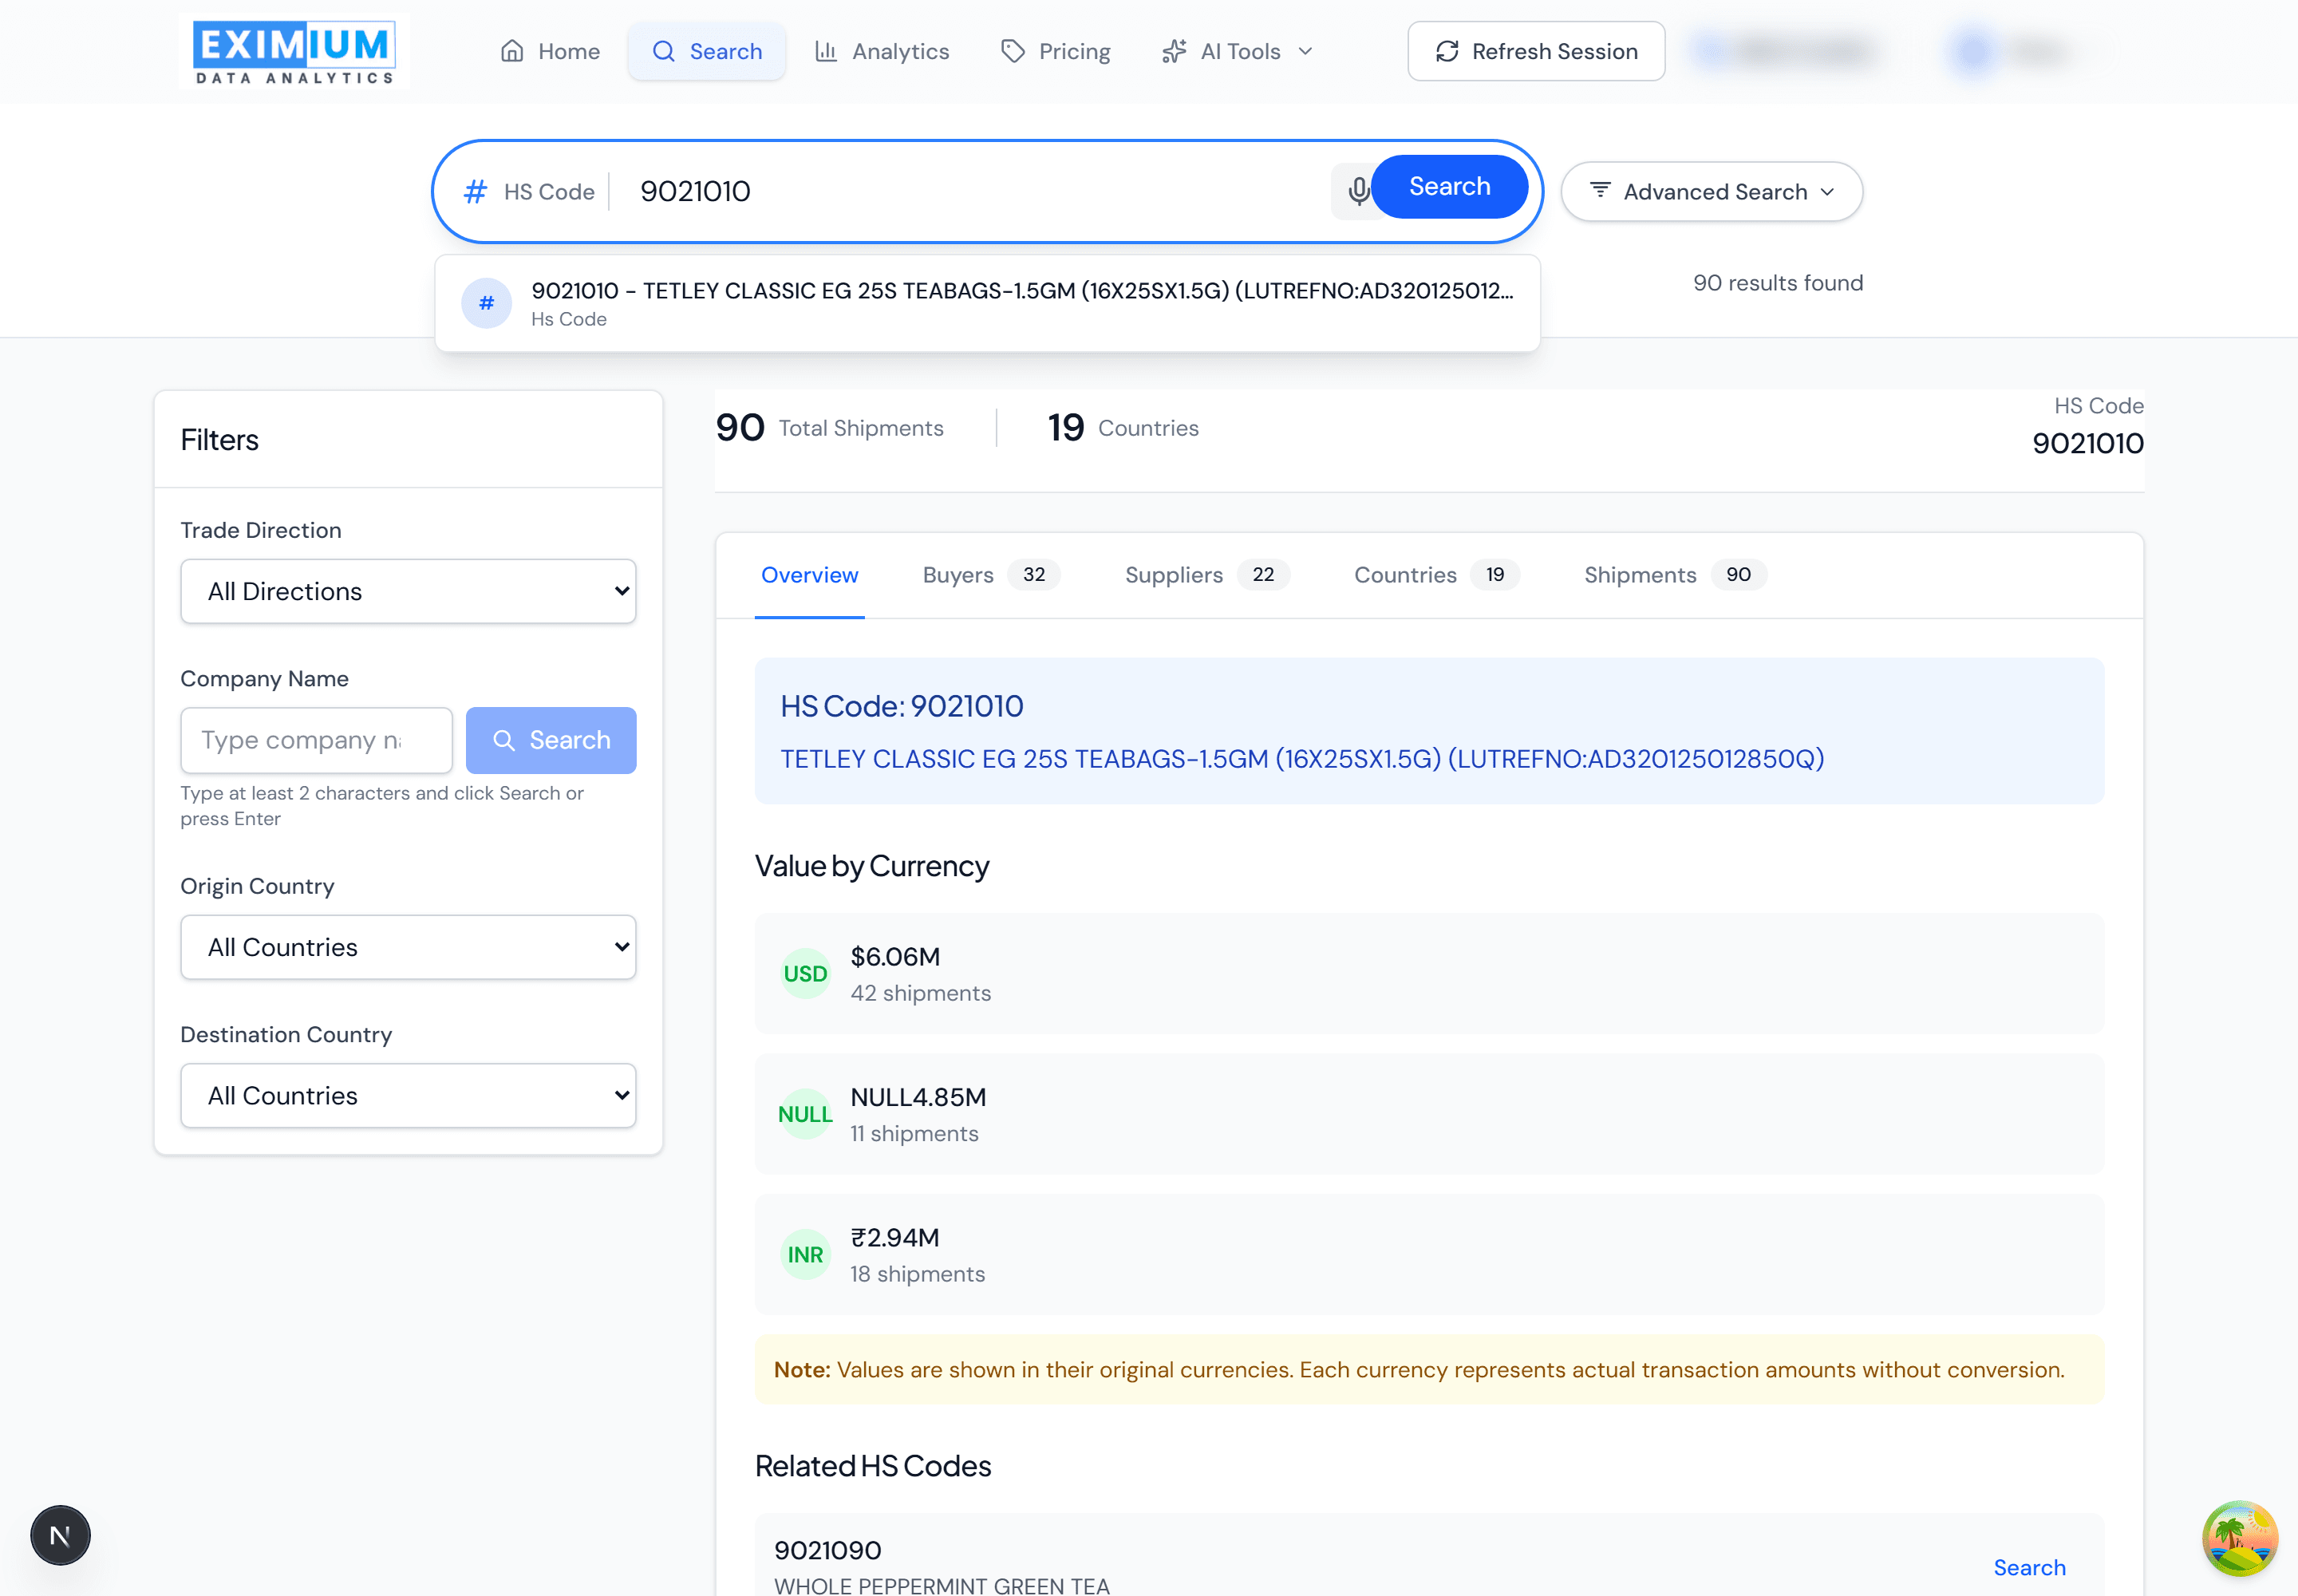Open the Trade Direction All Directions dropdown
The image size is (2298, 1596).
(x=408, y=591)
